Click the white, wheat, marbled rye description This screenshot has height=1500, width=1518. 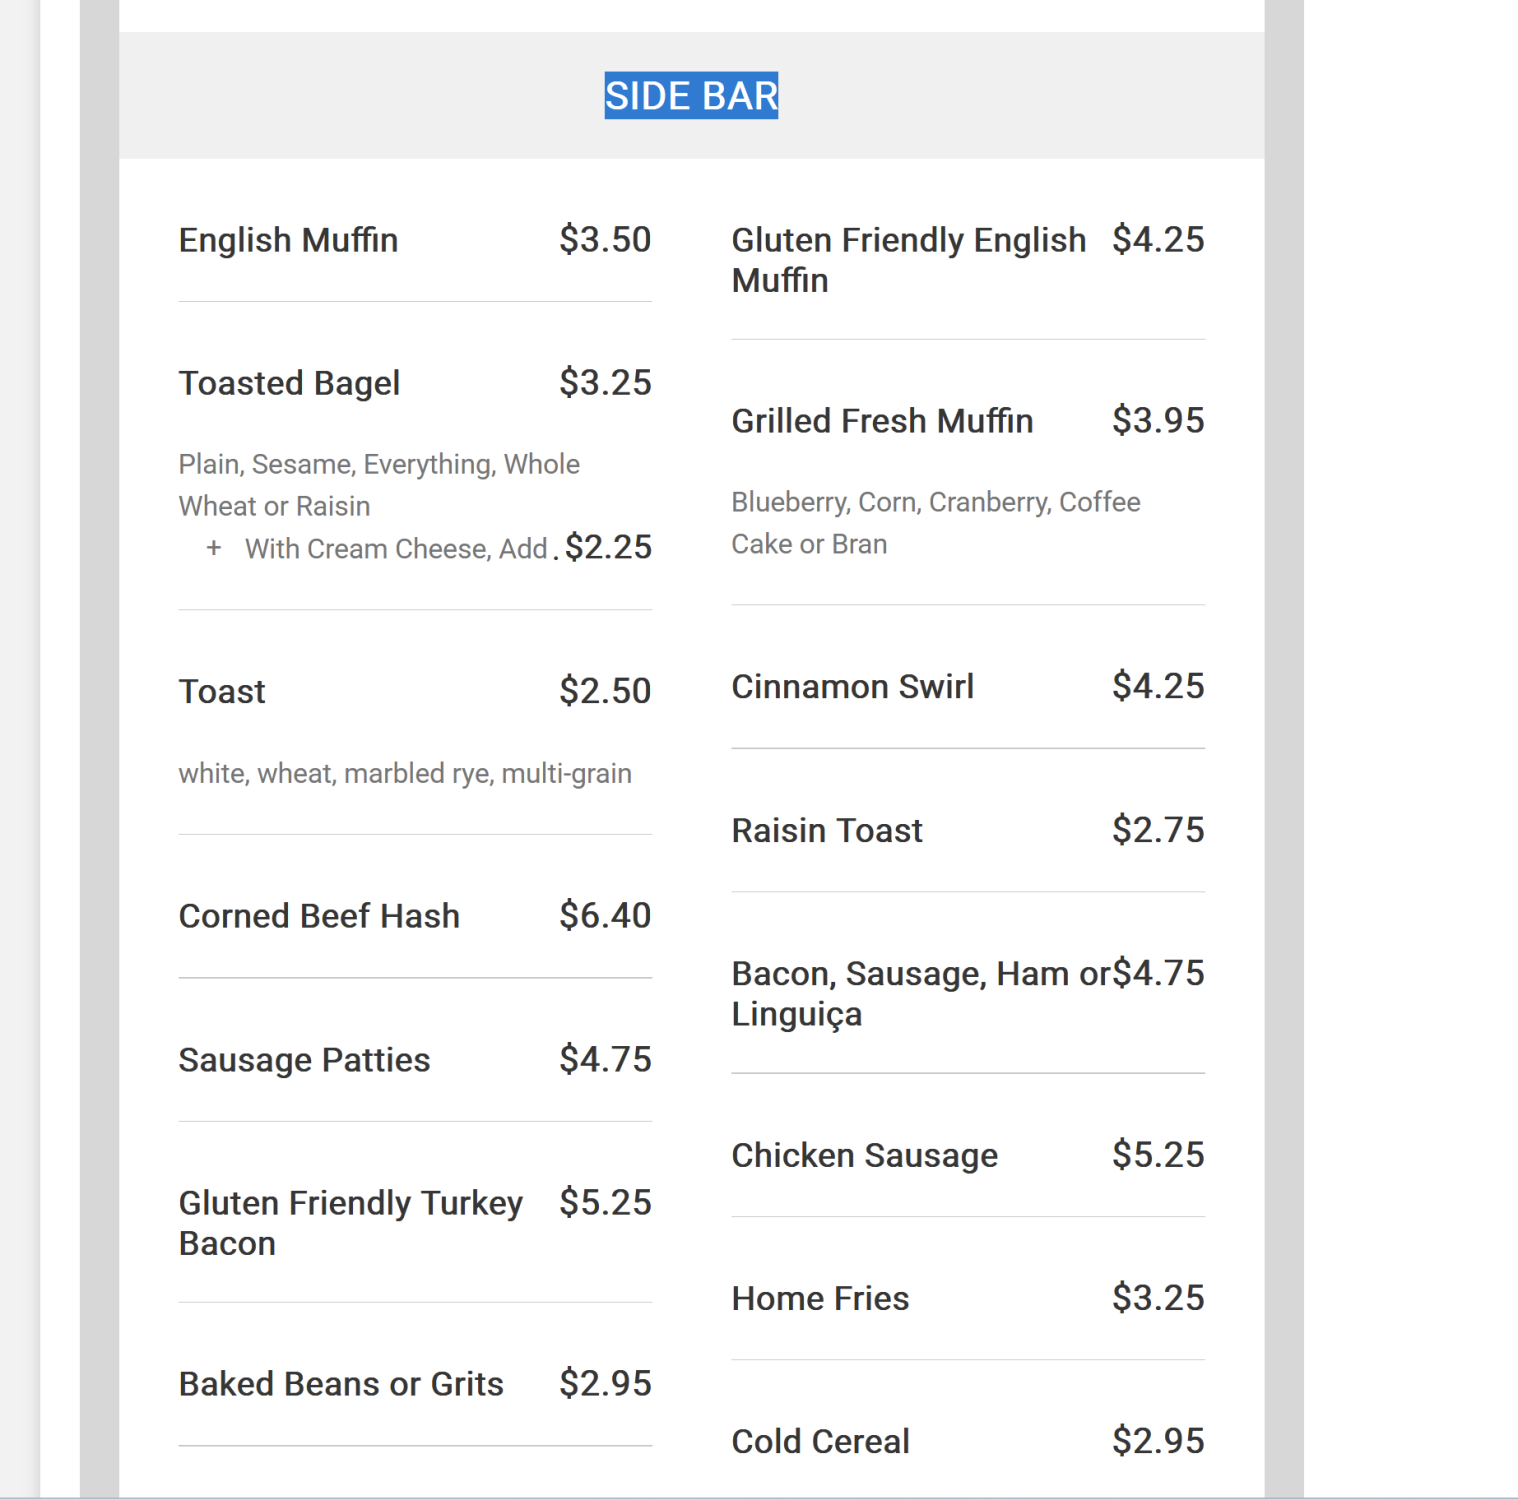405,774
